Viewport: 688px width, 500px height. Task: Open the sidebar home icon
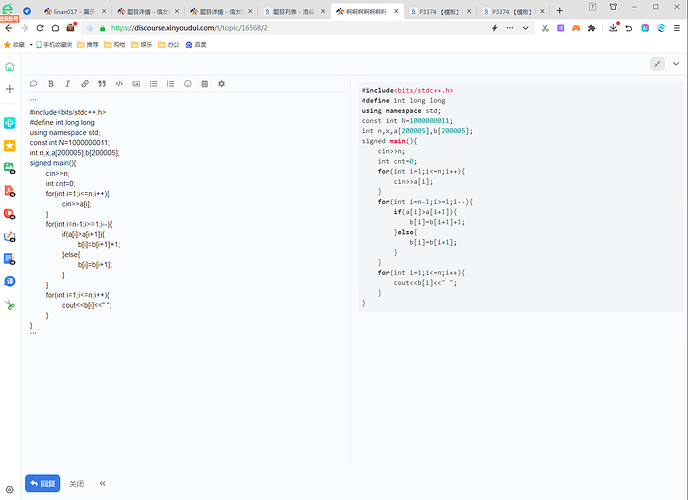[x=10, y=67]
